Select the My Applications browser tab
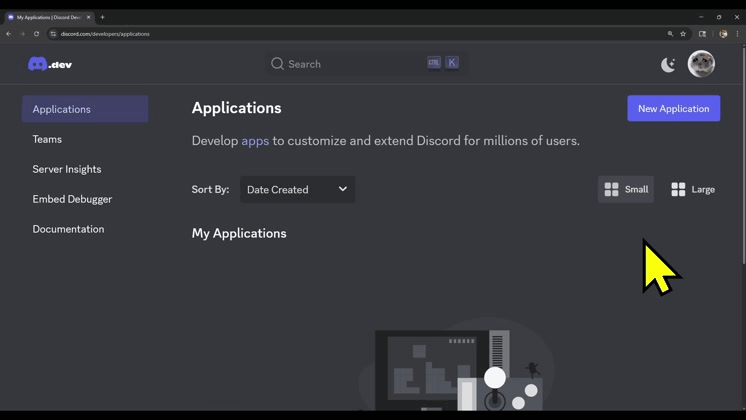This screenshot has width=746, height=420. pyautogui.click(x=49, y=17)
